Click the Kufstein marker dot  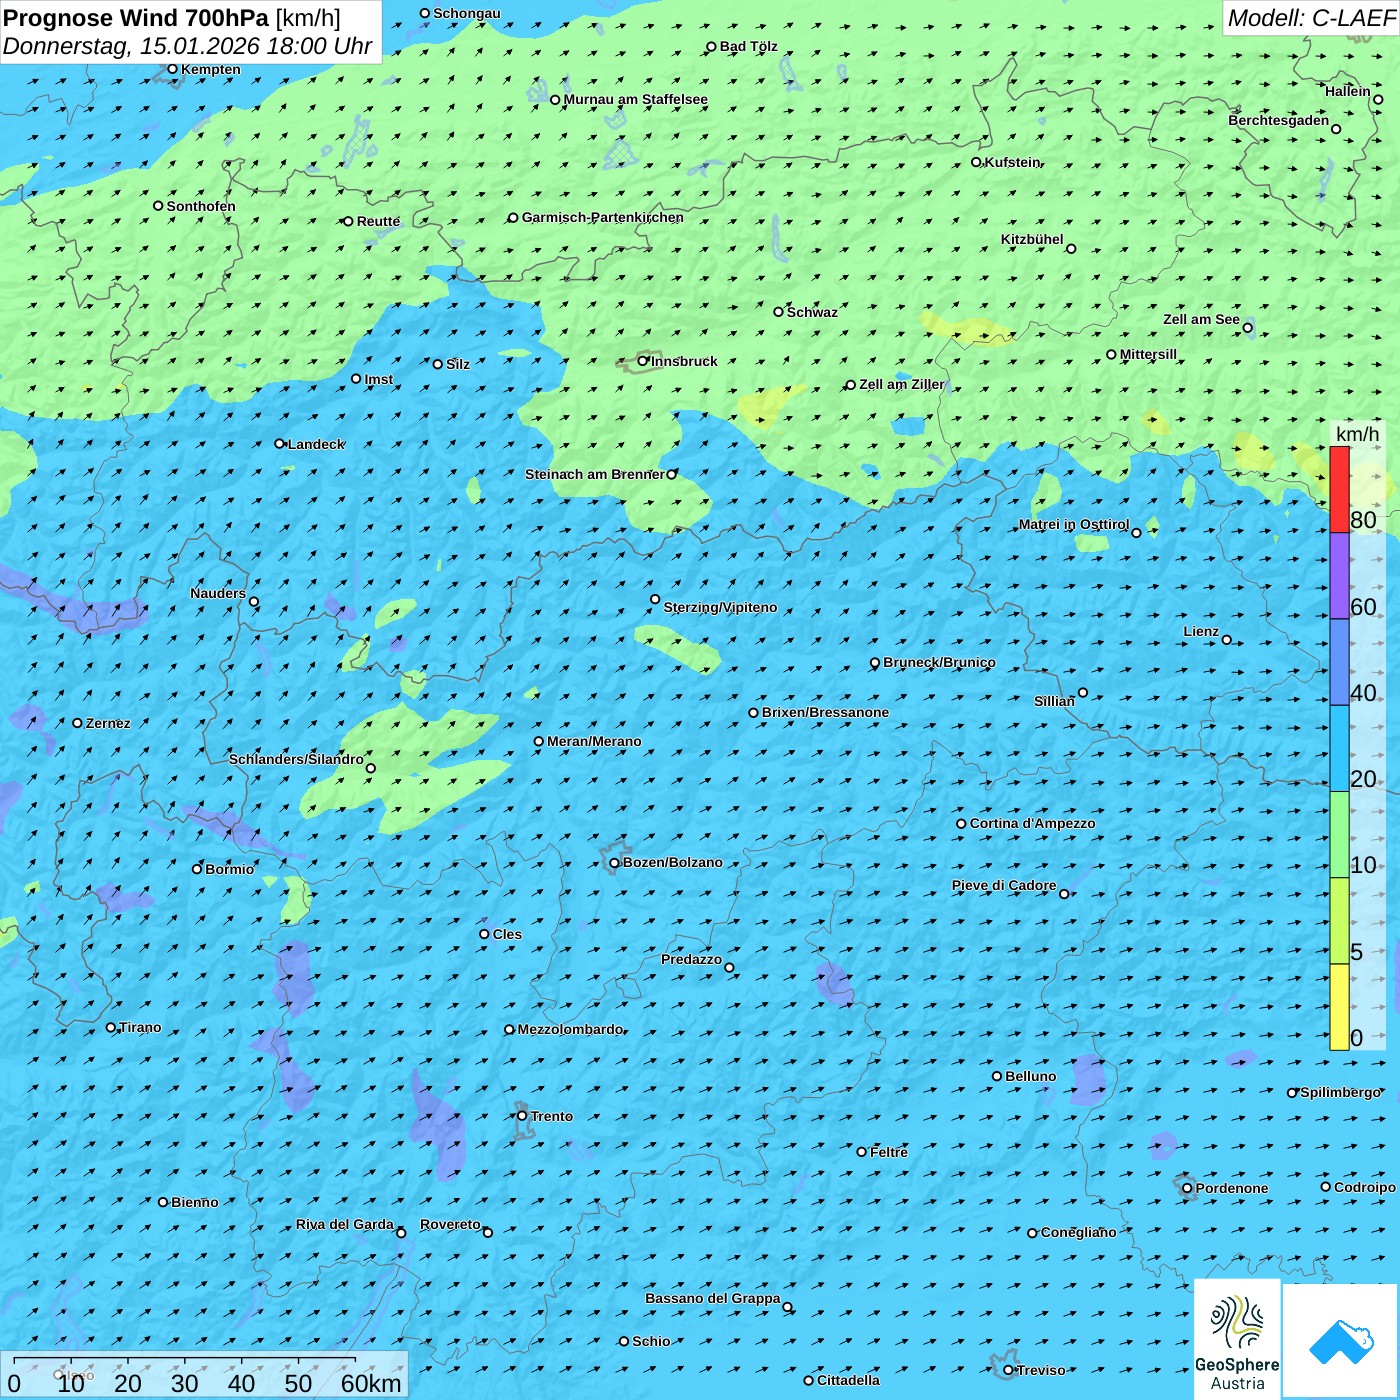point(976,162)
